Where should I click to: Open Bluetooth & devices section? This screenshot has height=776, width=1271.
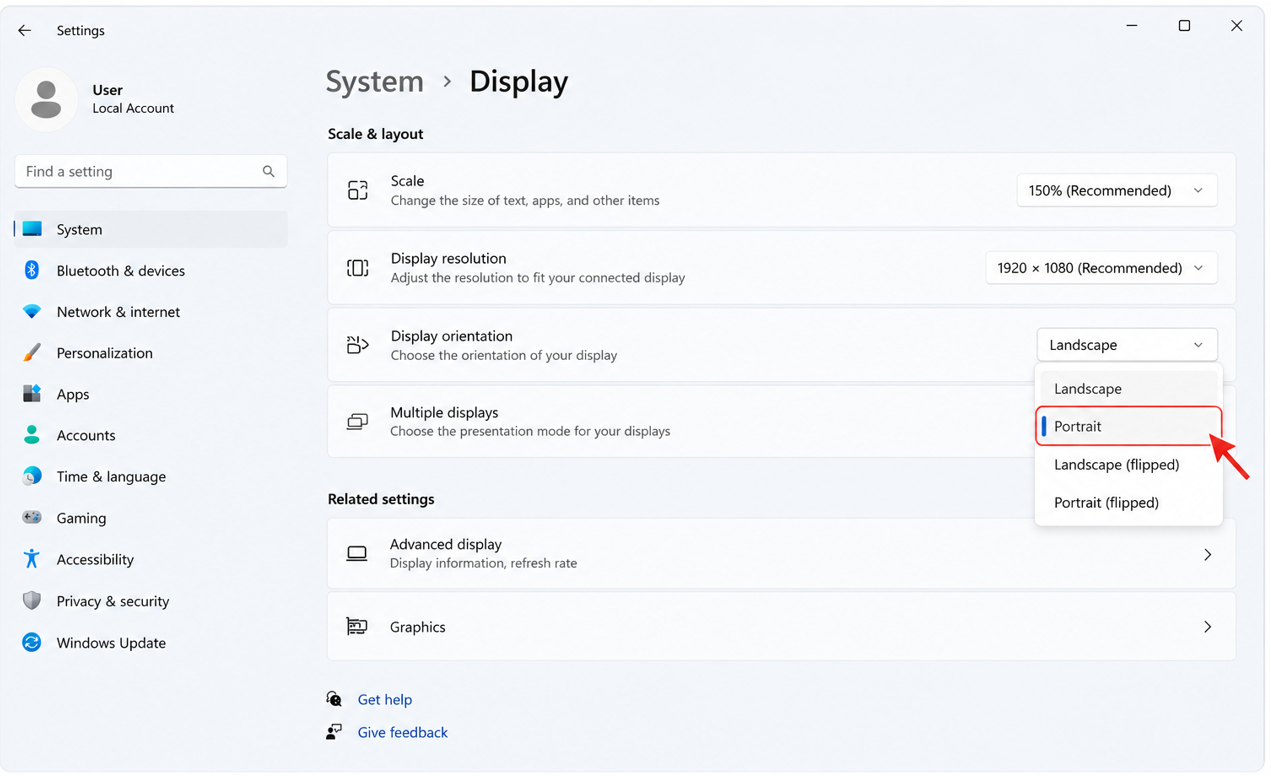coord(120,270)
